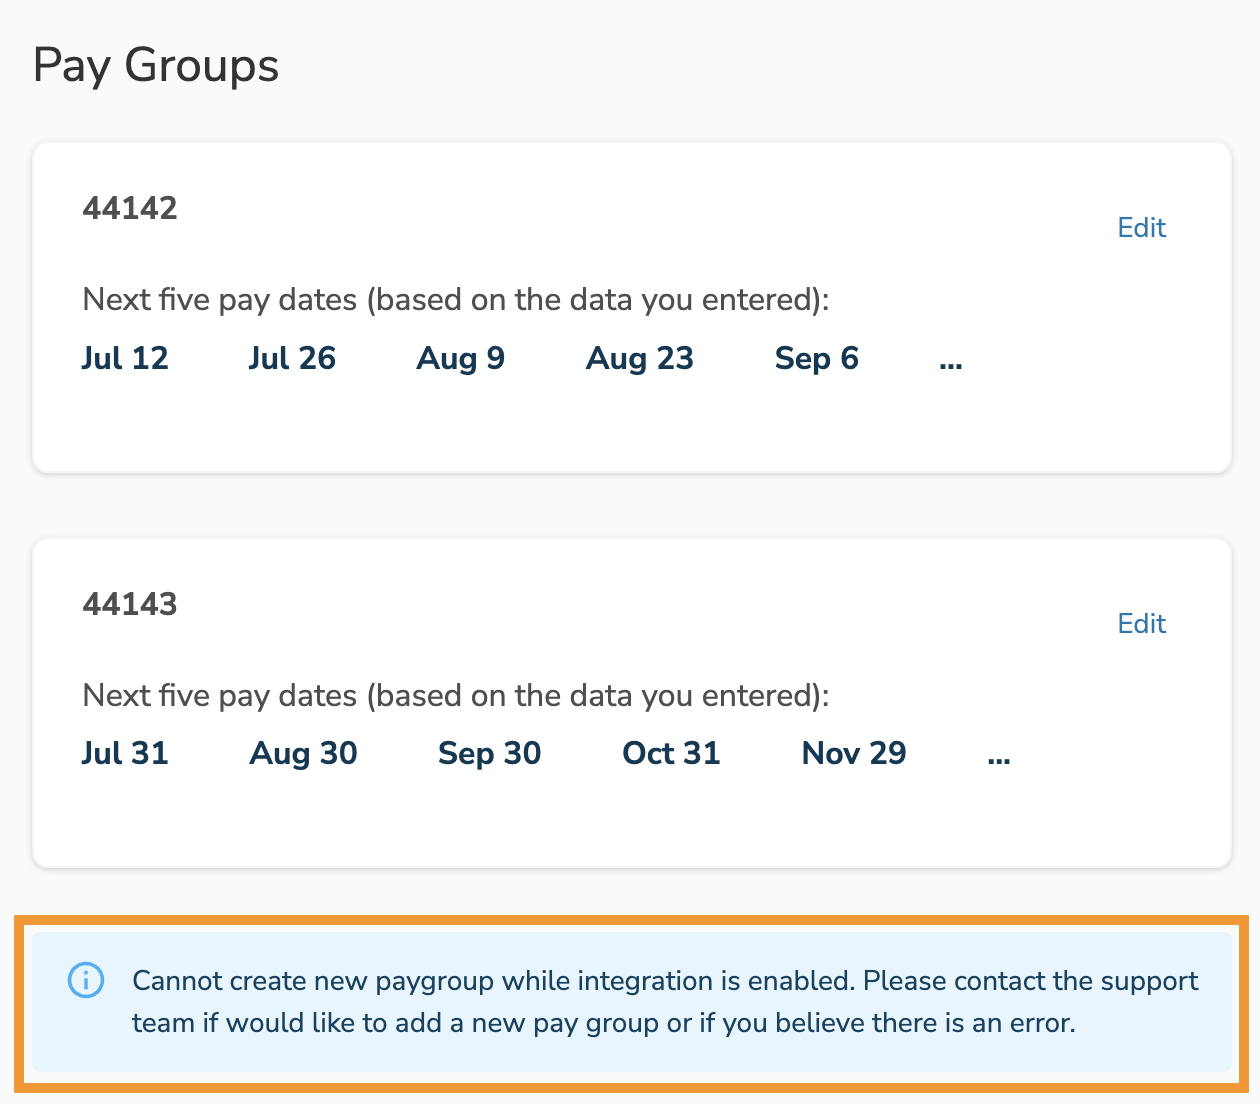Click the Aug 9 pay date
1260x1104 pixels.
point(460,359)
